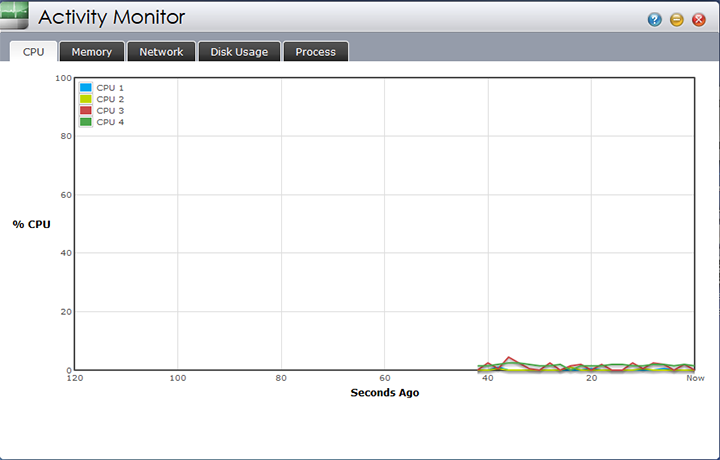Click the "% CPU" vertical axis label

[31, 224]
